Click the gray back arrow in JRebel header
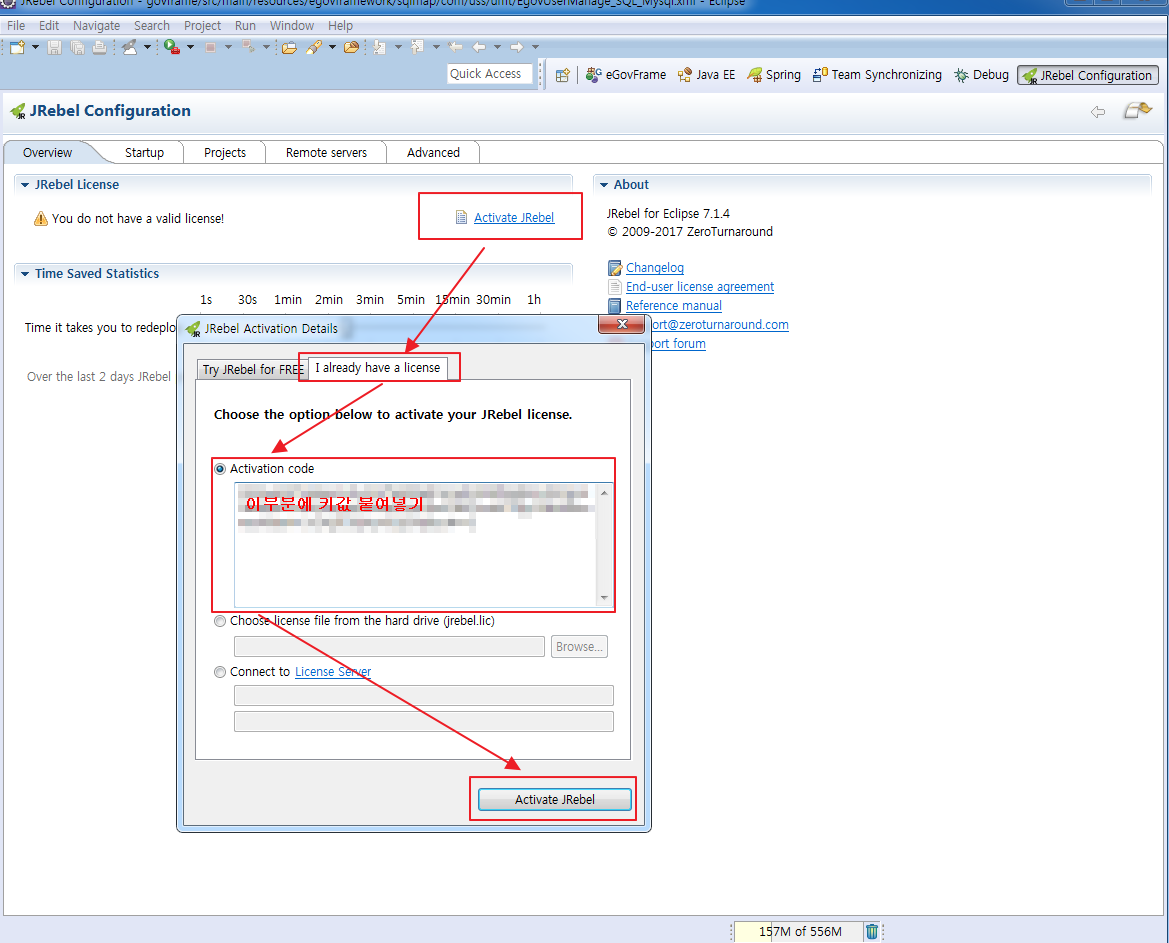Image resolution: width=1169 pixels, height=943 pixels. (1098, 112)
